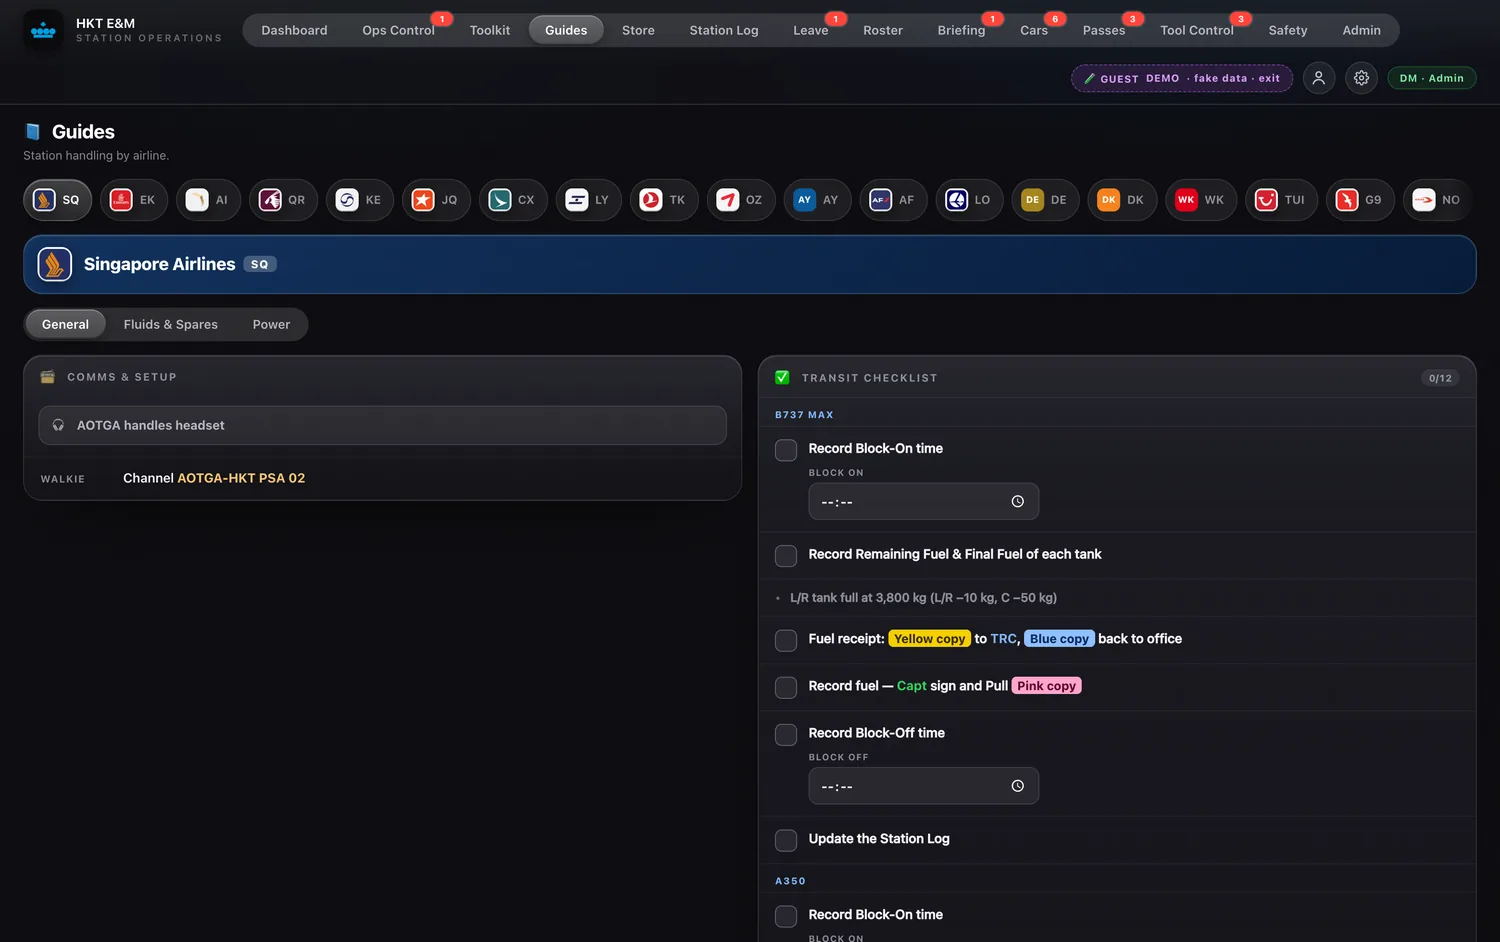Check the Record Block-Off time box
The image size is (1500, 942).
(786, 735)
